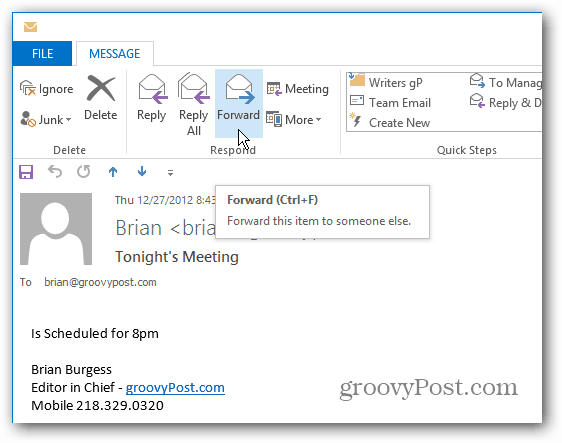Delete the message with the X button
Viewport: 562px width, 443px height.
[x=101, y=98]
